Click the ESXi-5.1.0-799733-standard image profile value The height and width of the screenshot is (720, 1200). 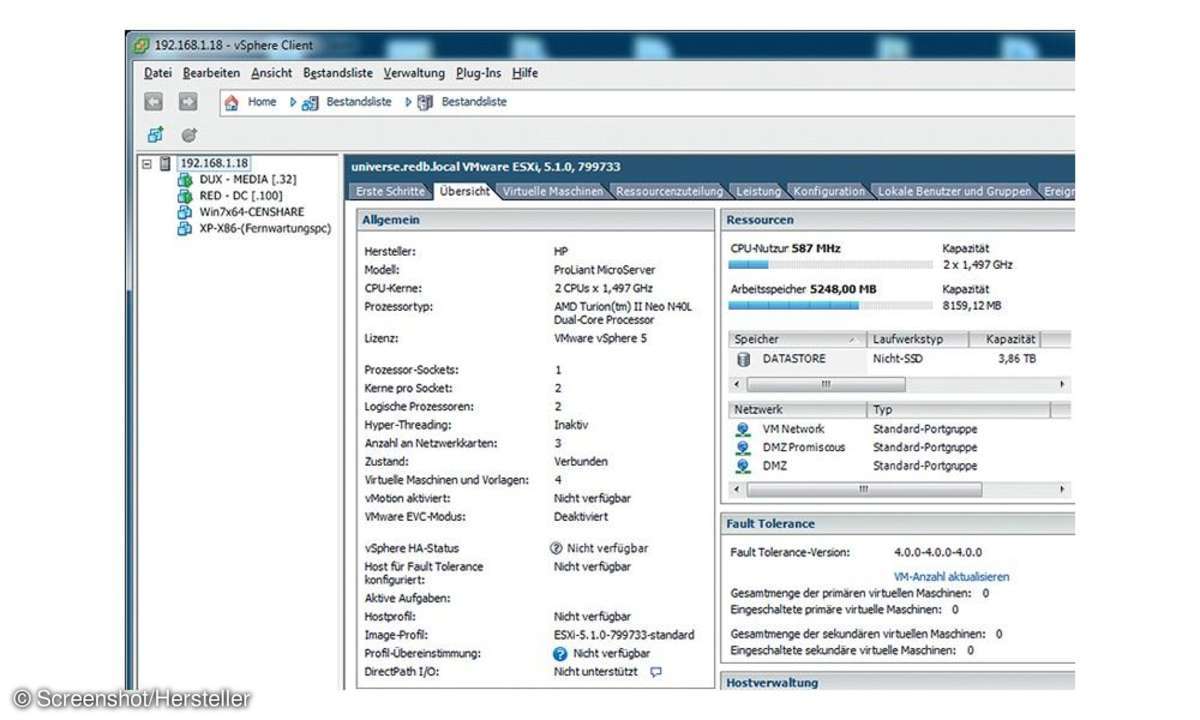[624, 635]
